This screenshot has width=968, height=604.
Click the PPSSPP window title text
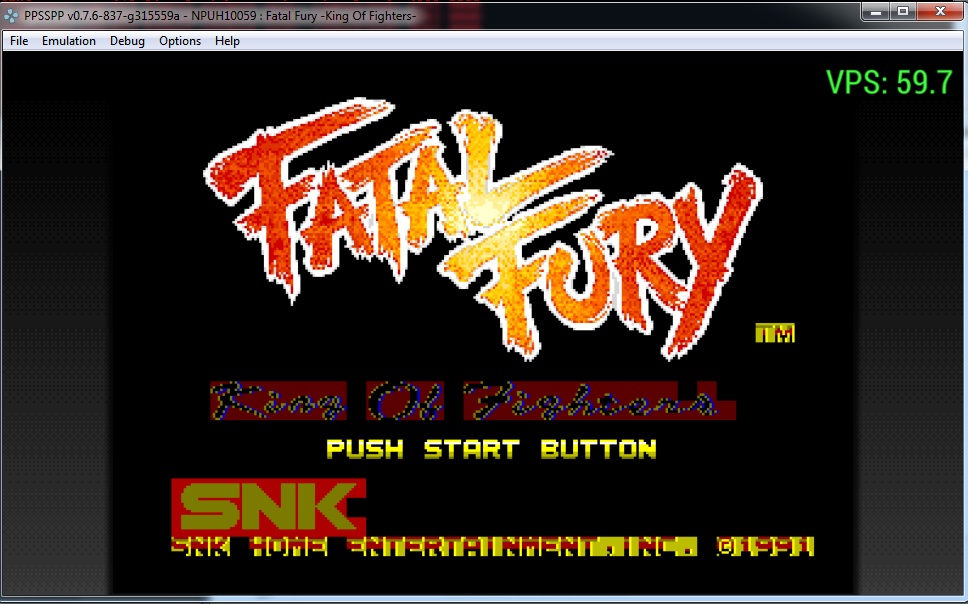[220, 17]
